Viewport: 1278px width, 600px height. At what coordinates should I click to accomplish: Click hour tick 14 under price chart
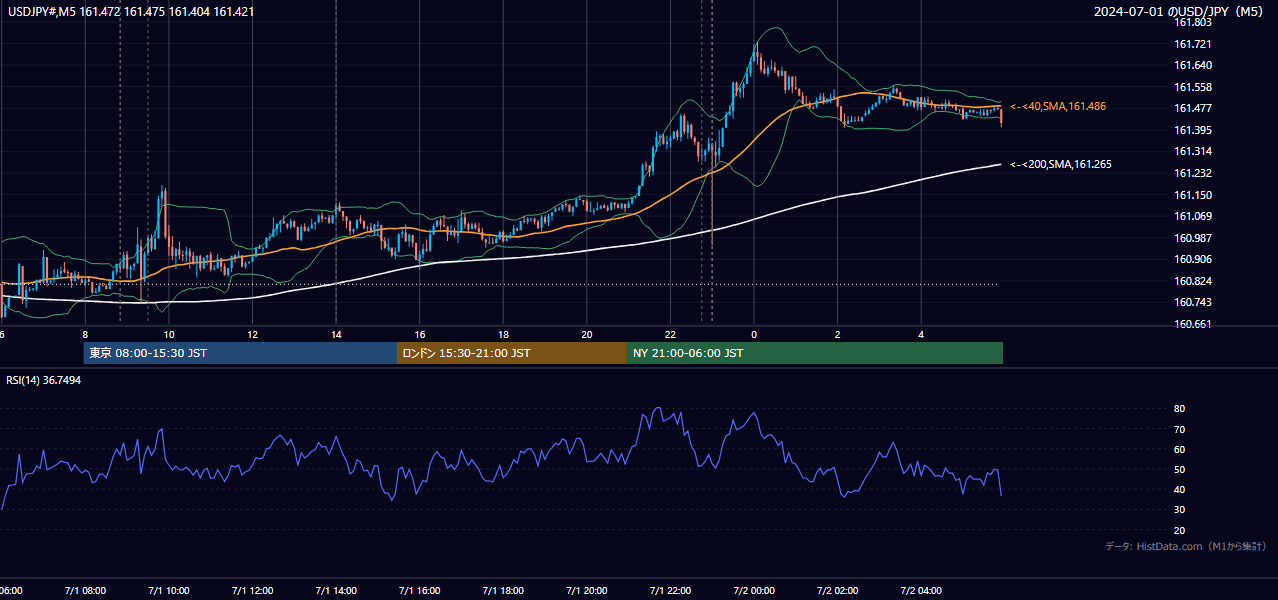tap(336, 334)
